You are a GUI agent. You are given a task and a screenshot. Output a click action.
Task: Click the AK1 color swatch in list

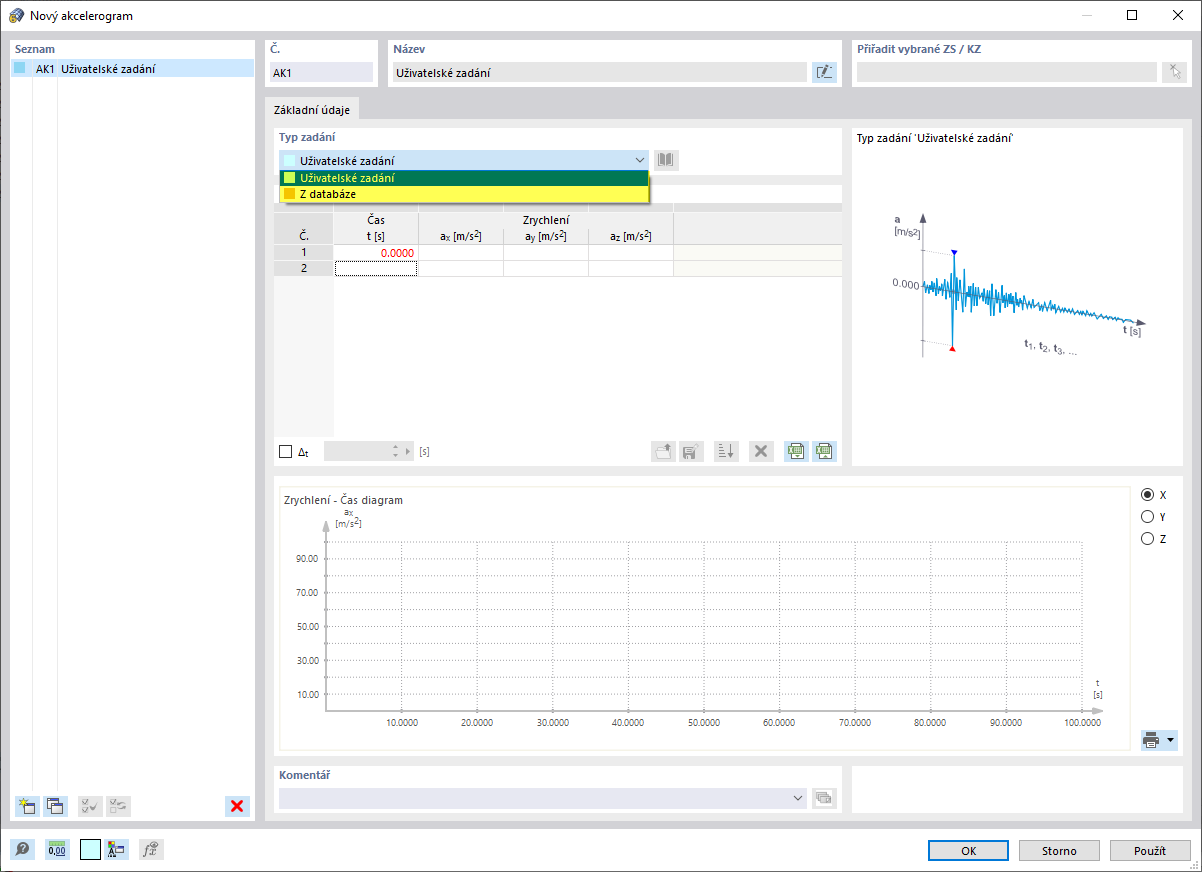(20, 69)
